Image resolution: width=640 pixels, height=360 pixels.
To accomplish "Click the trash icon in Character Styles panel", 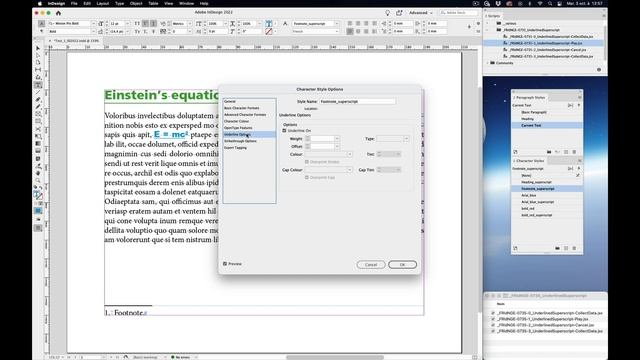I will (574, 248).
